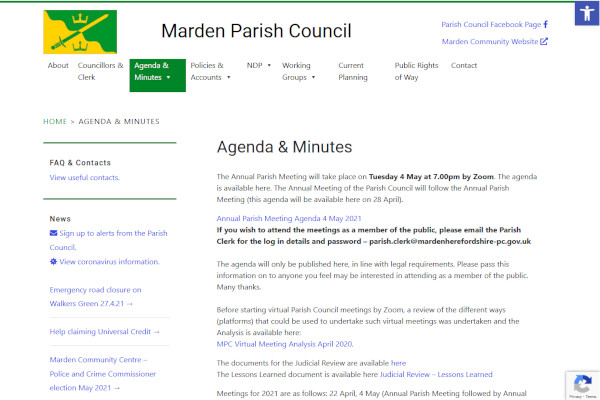Open Annual Parish Meeting Agenda 4 May 2021
The height and width of the screenshot is (400, 600).
289,218
